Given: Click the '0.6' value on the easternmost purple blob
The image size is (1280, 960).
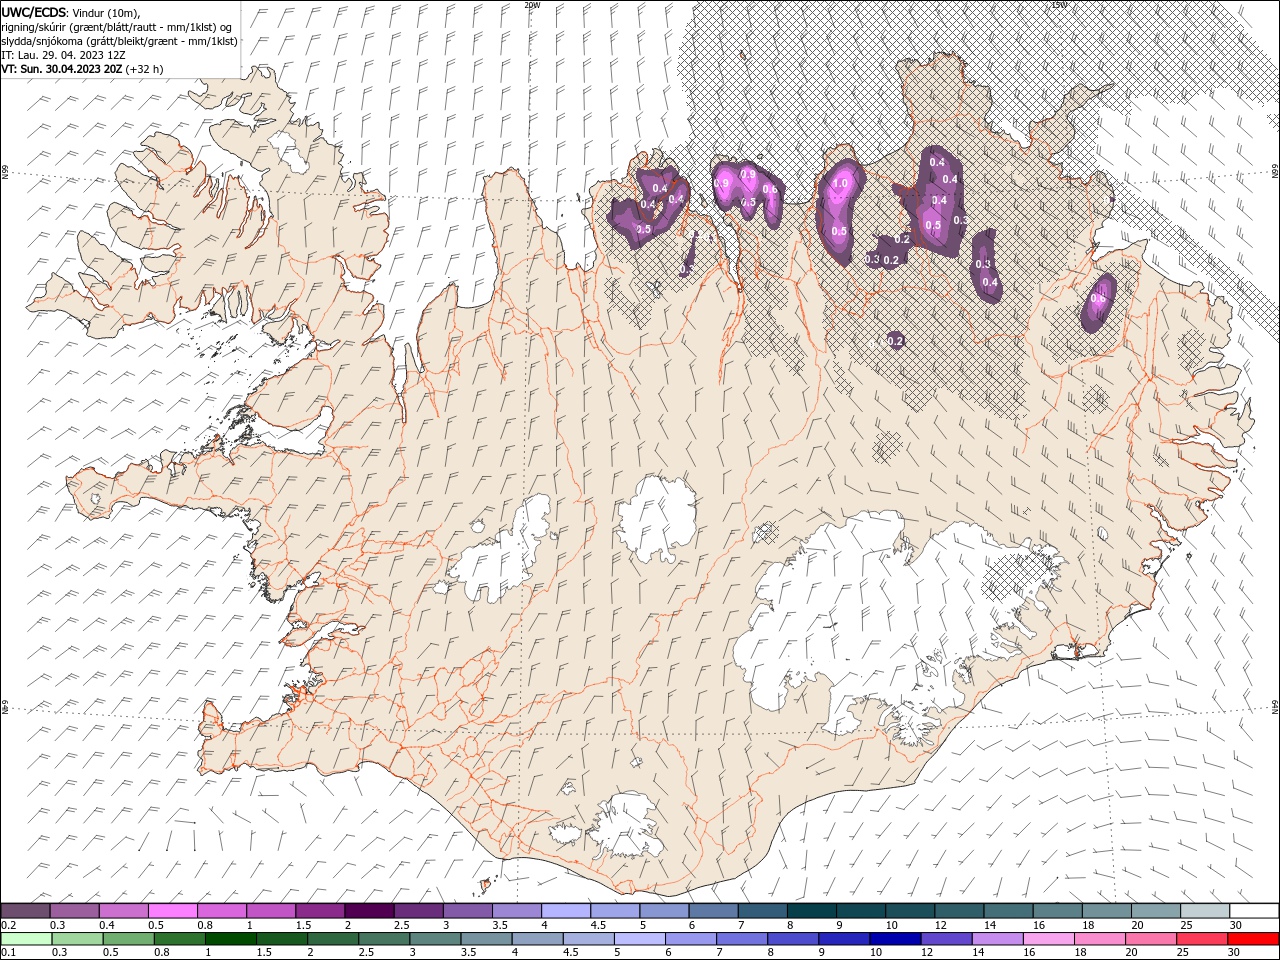Looking at the screenshot, I should click(1098, 298).
